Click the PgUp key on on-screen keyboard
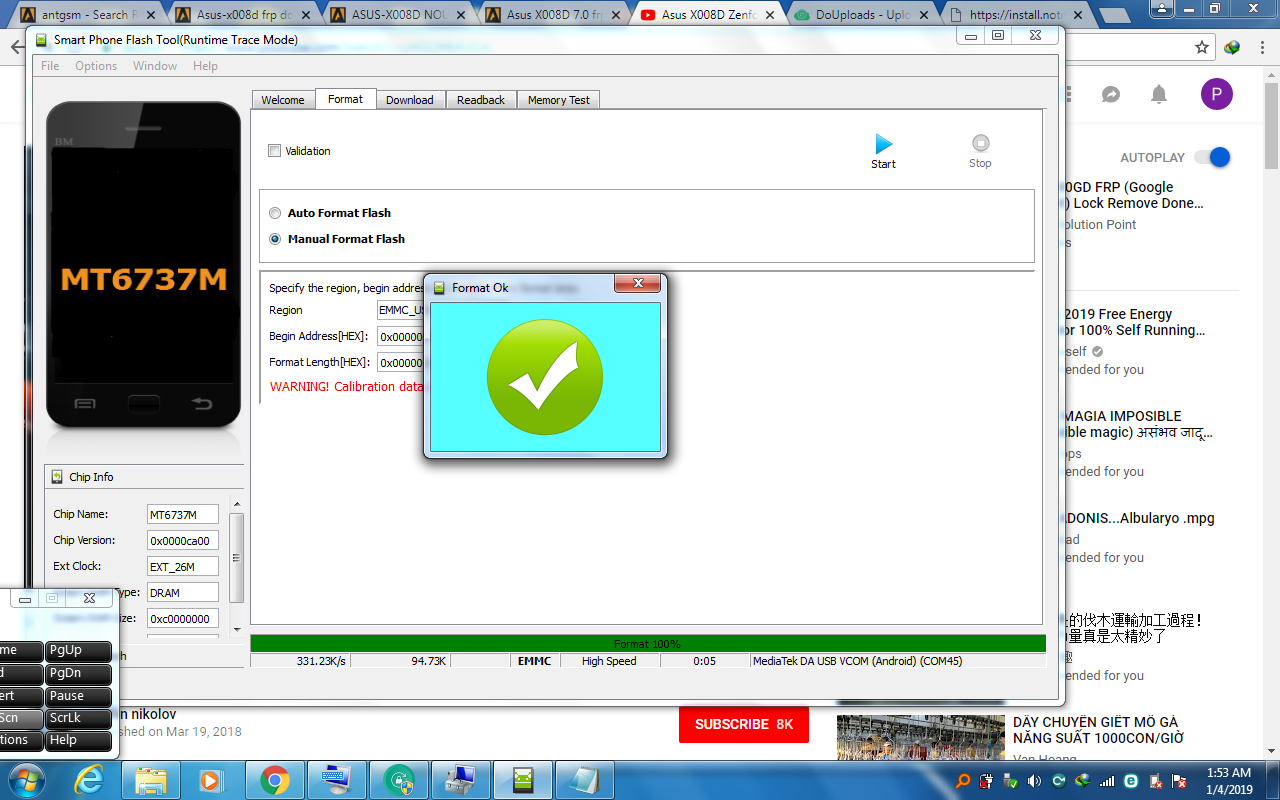Image resolution: width=1280 pixels, height=800 pixels. (78, 650)
